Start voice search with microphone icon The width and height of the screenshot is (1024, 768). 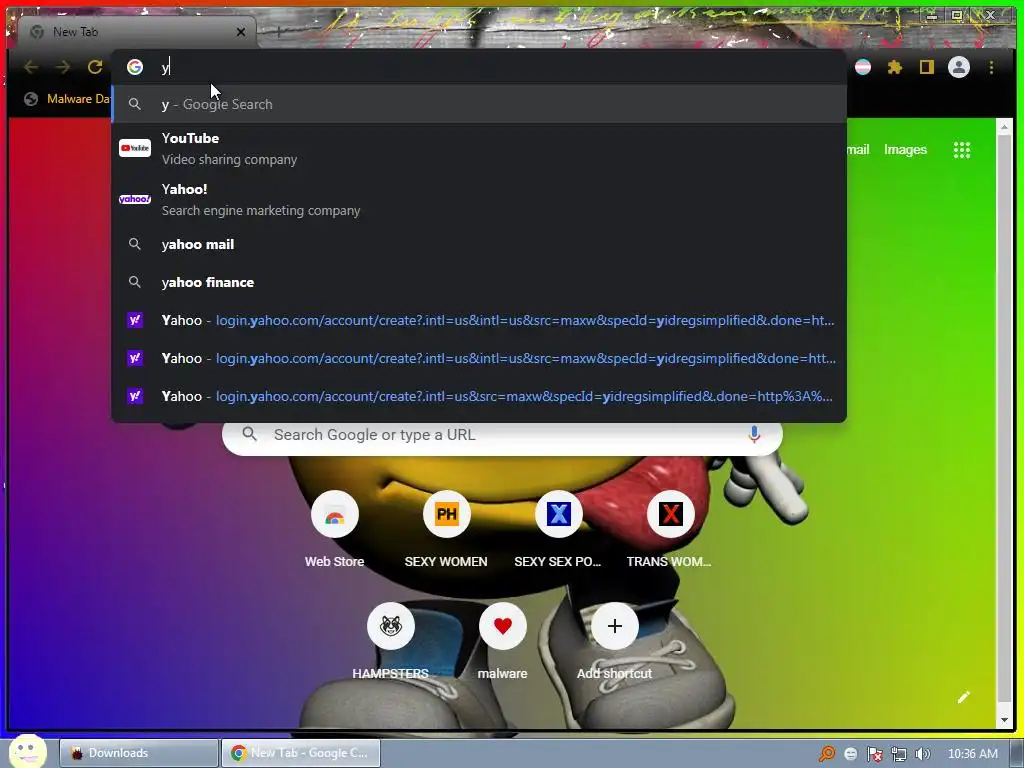coord(754,434)
